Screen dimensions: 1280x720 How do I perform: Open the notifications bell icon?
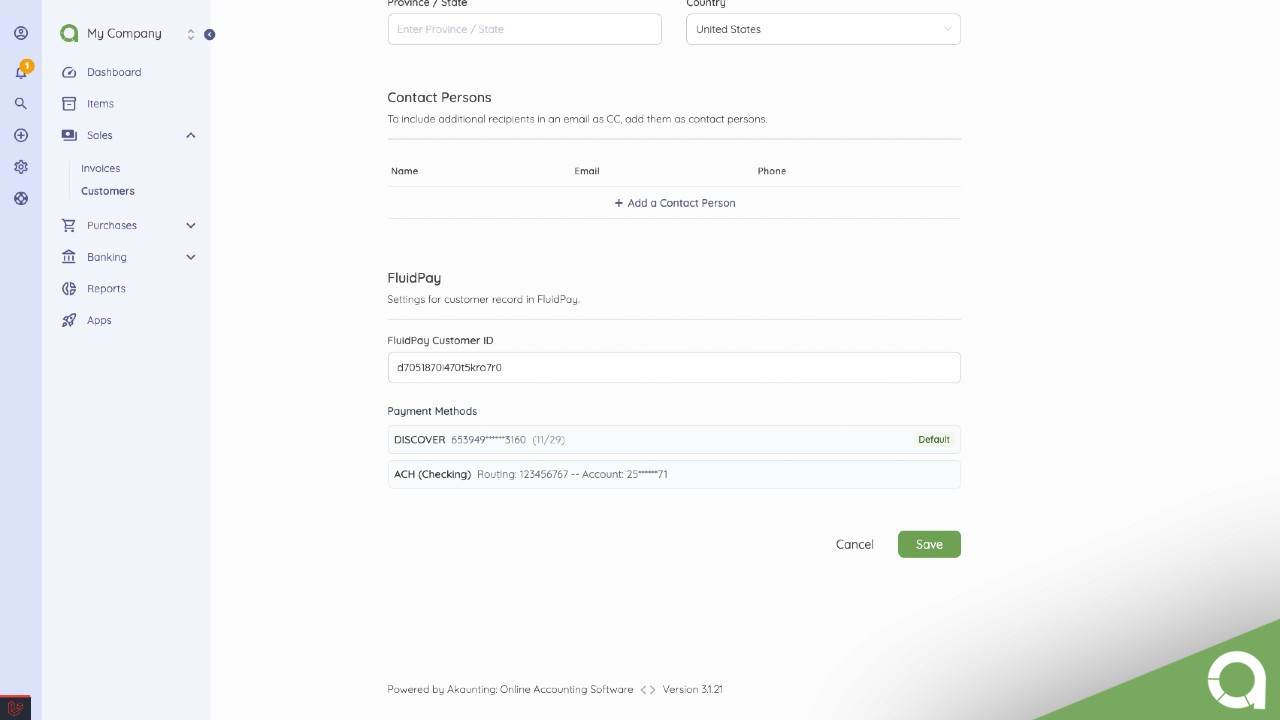click(21, 72)
